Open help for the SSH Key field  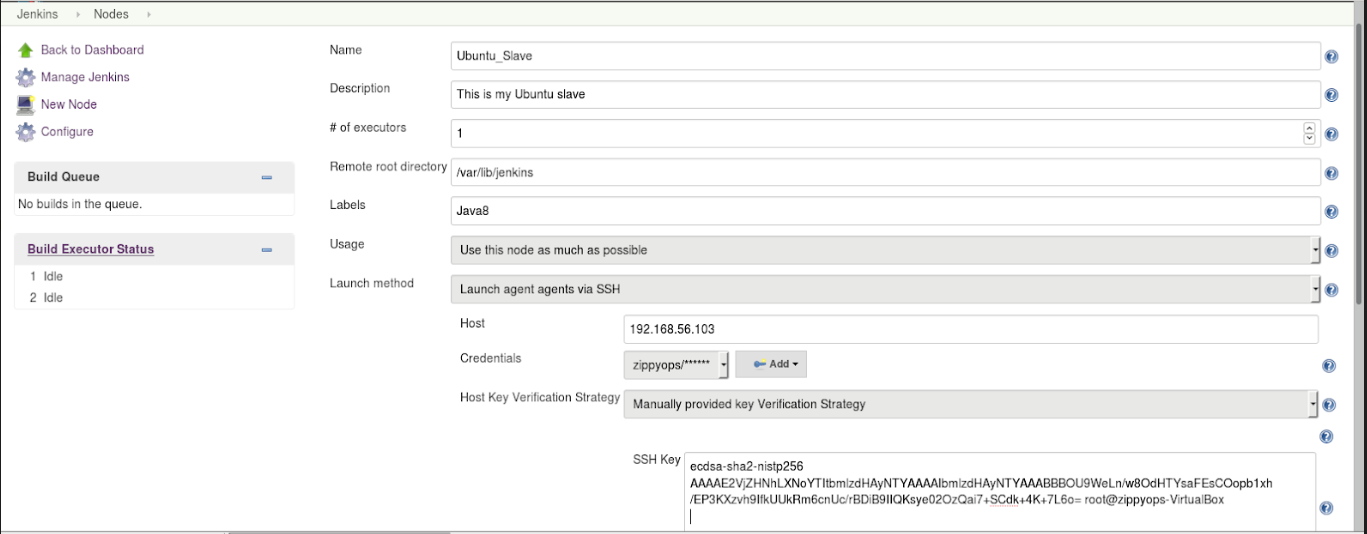click(1326, 508)
